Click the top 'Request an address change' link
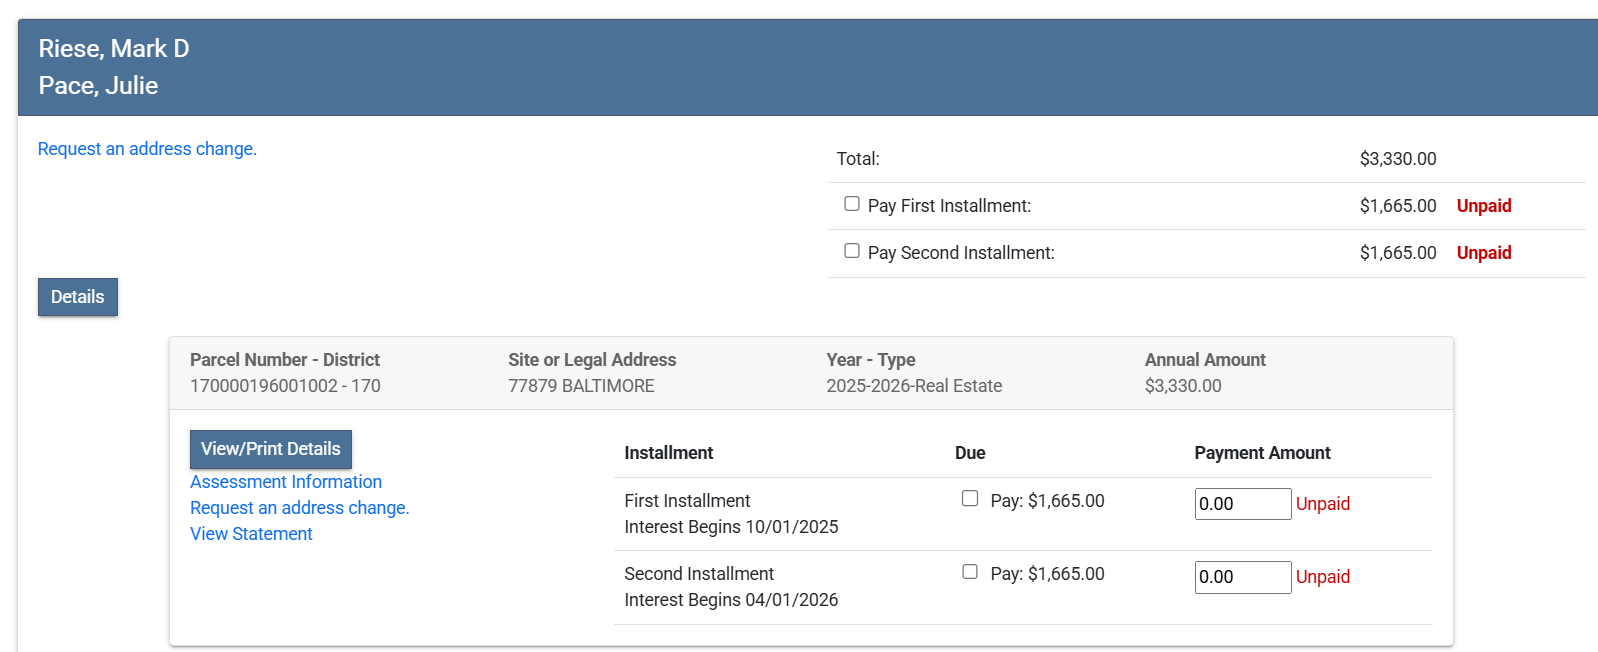 (147, 149)
